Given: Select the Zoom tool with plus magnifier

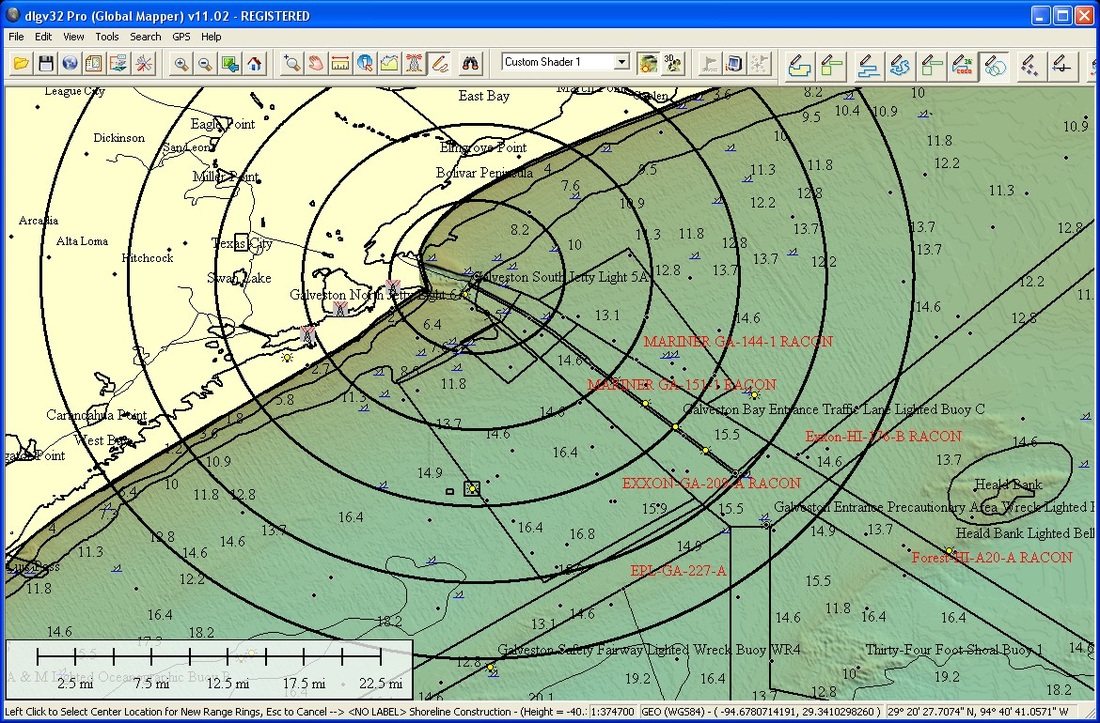Looking at the screenshot, I should tap(291, 64).
